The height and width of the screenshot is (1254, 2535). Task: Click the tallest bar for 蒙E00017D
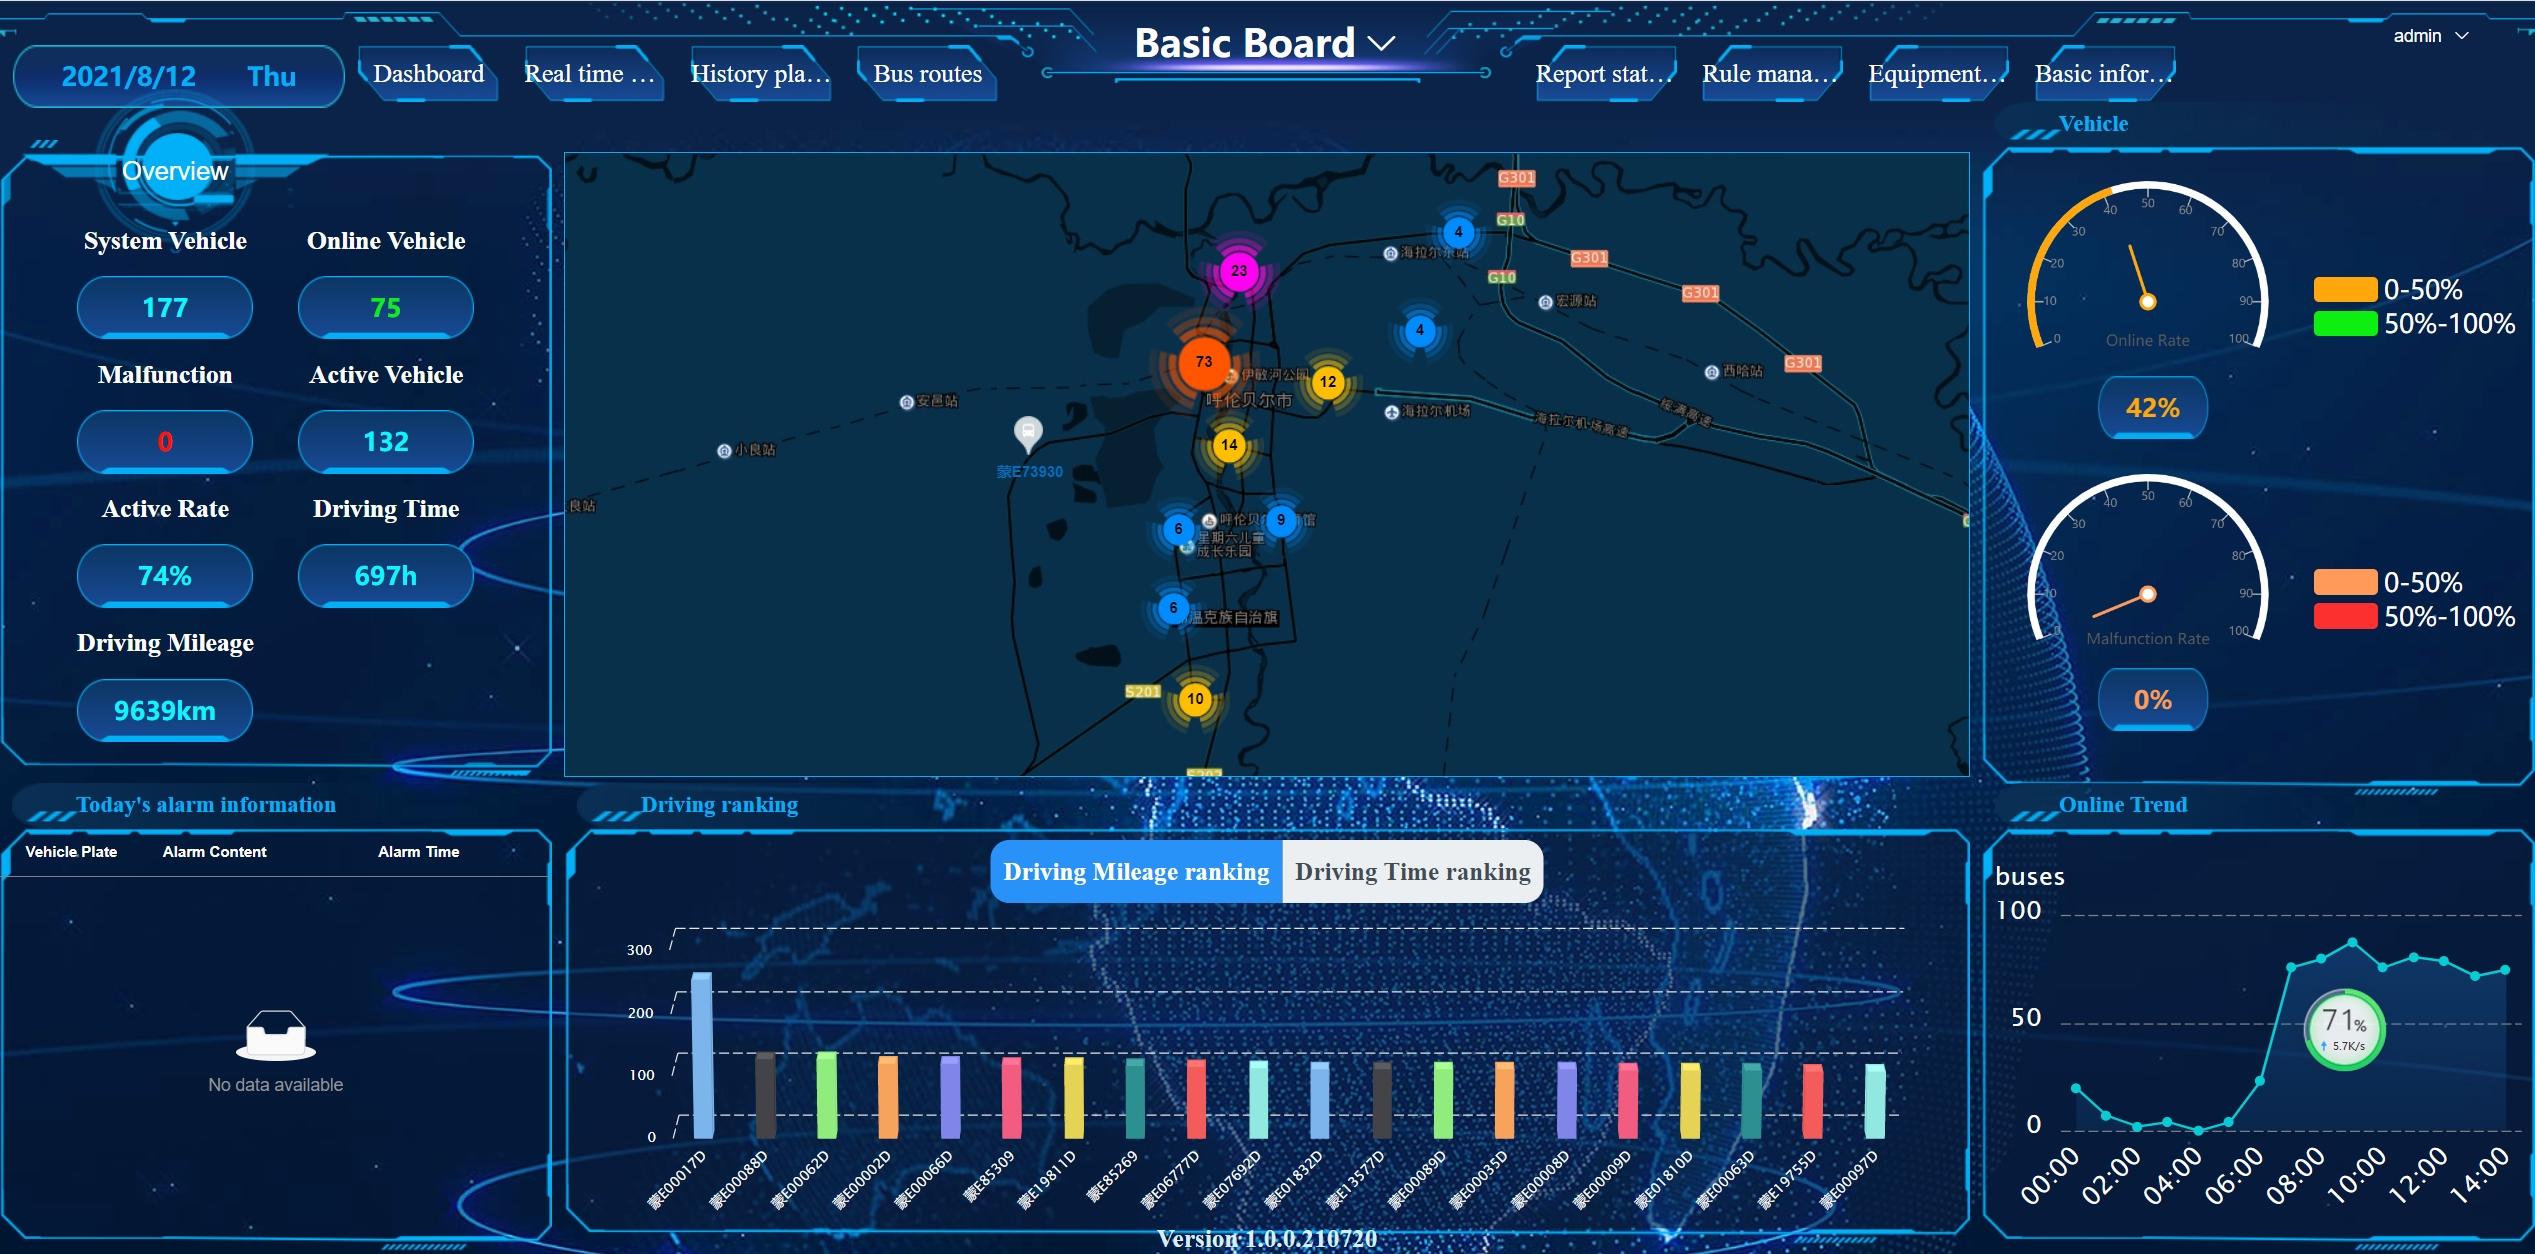702,1055
